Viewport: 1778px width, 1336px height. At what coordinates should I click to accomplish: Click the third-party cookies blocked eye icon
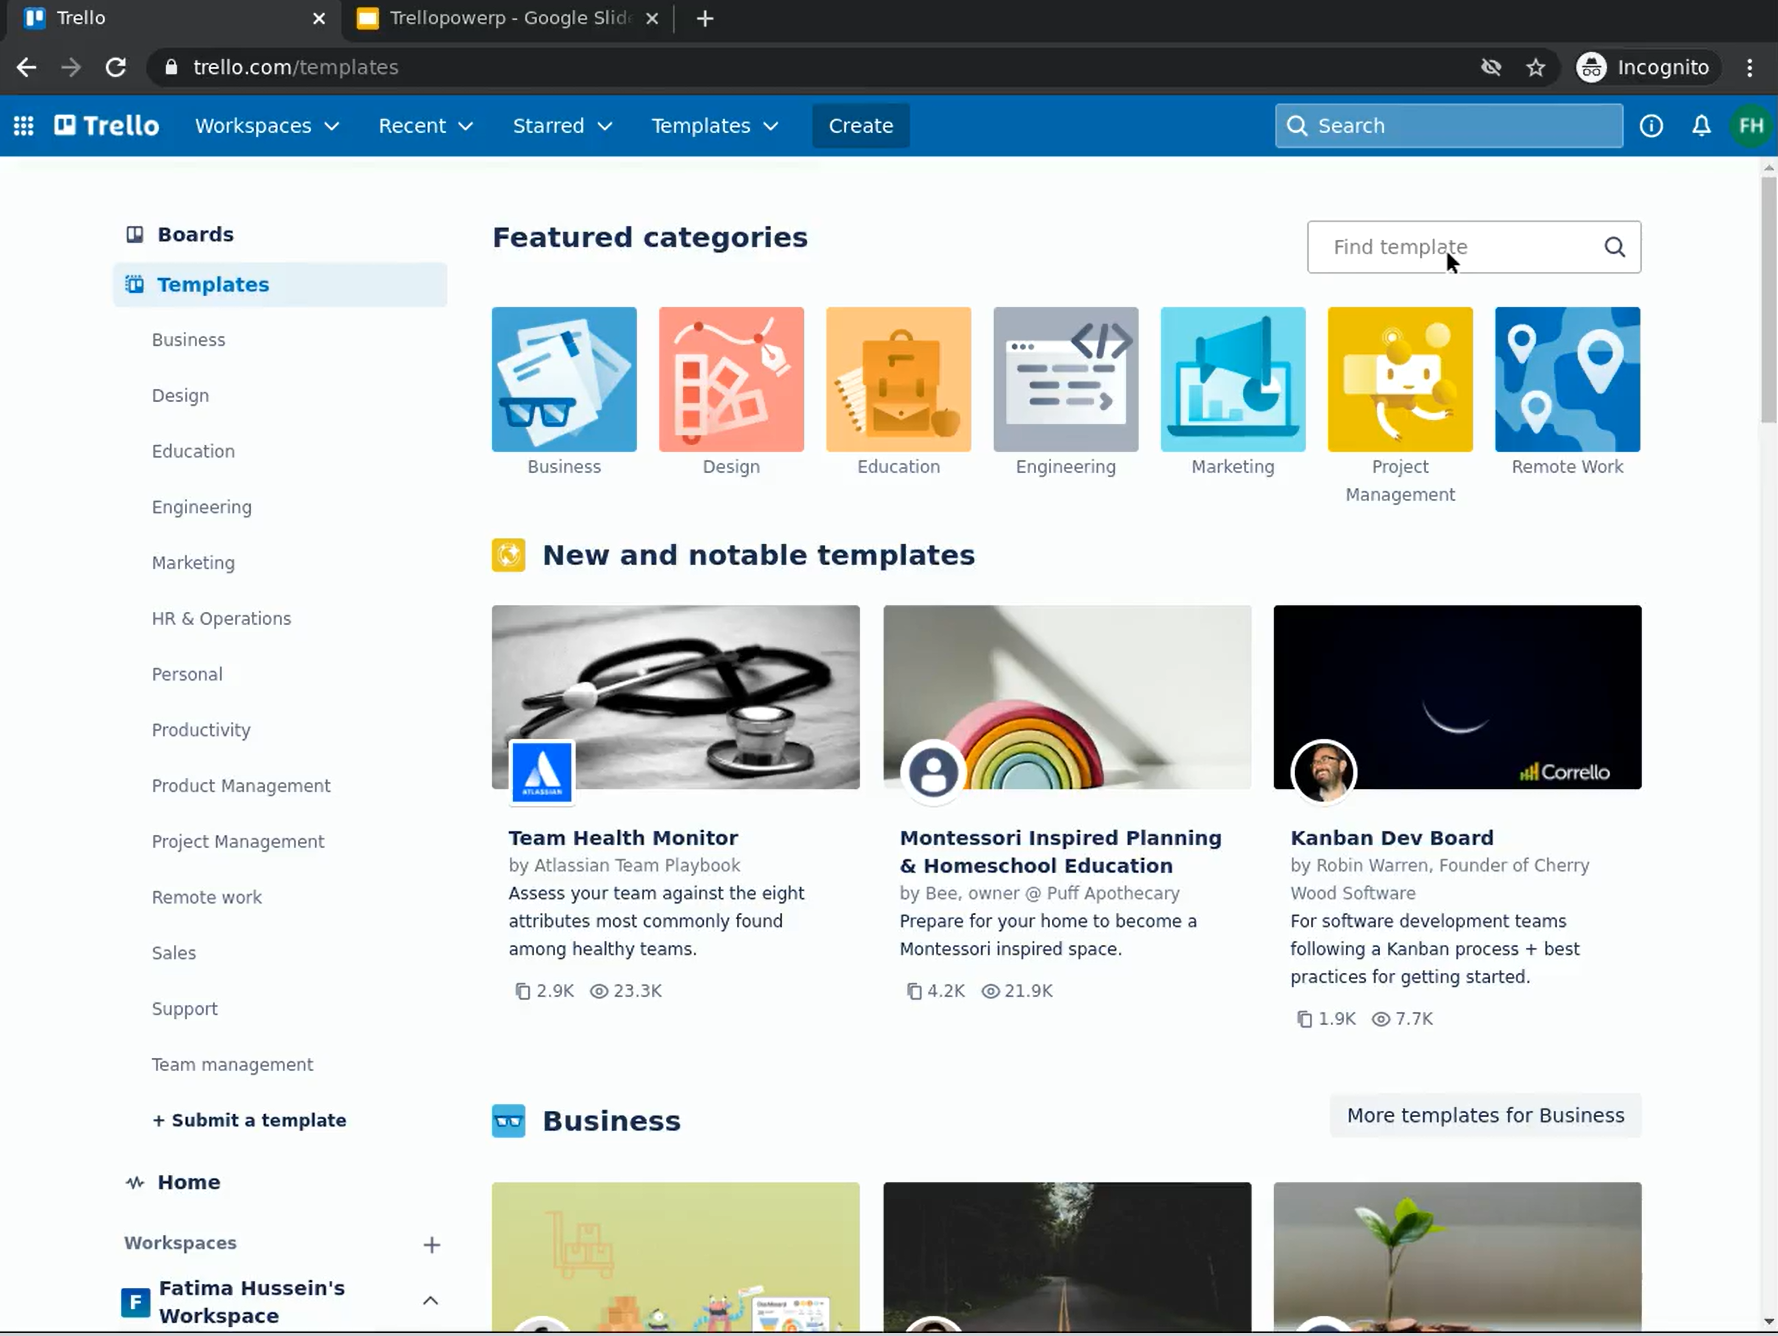1491,67
